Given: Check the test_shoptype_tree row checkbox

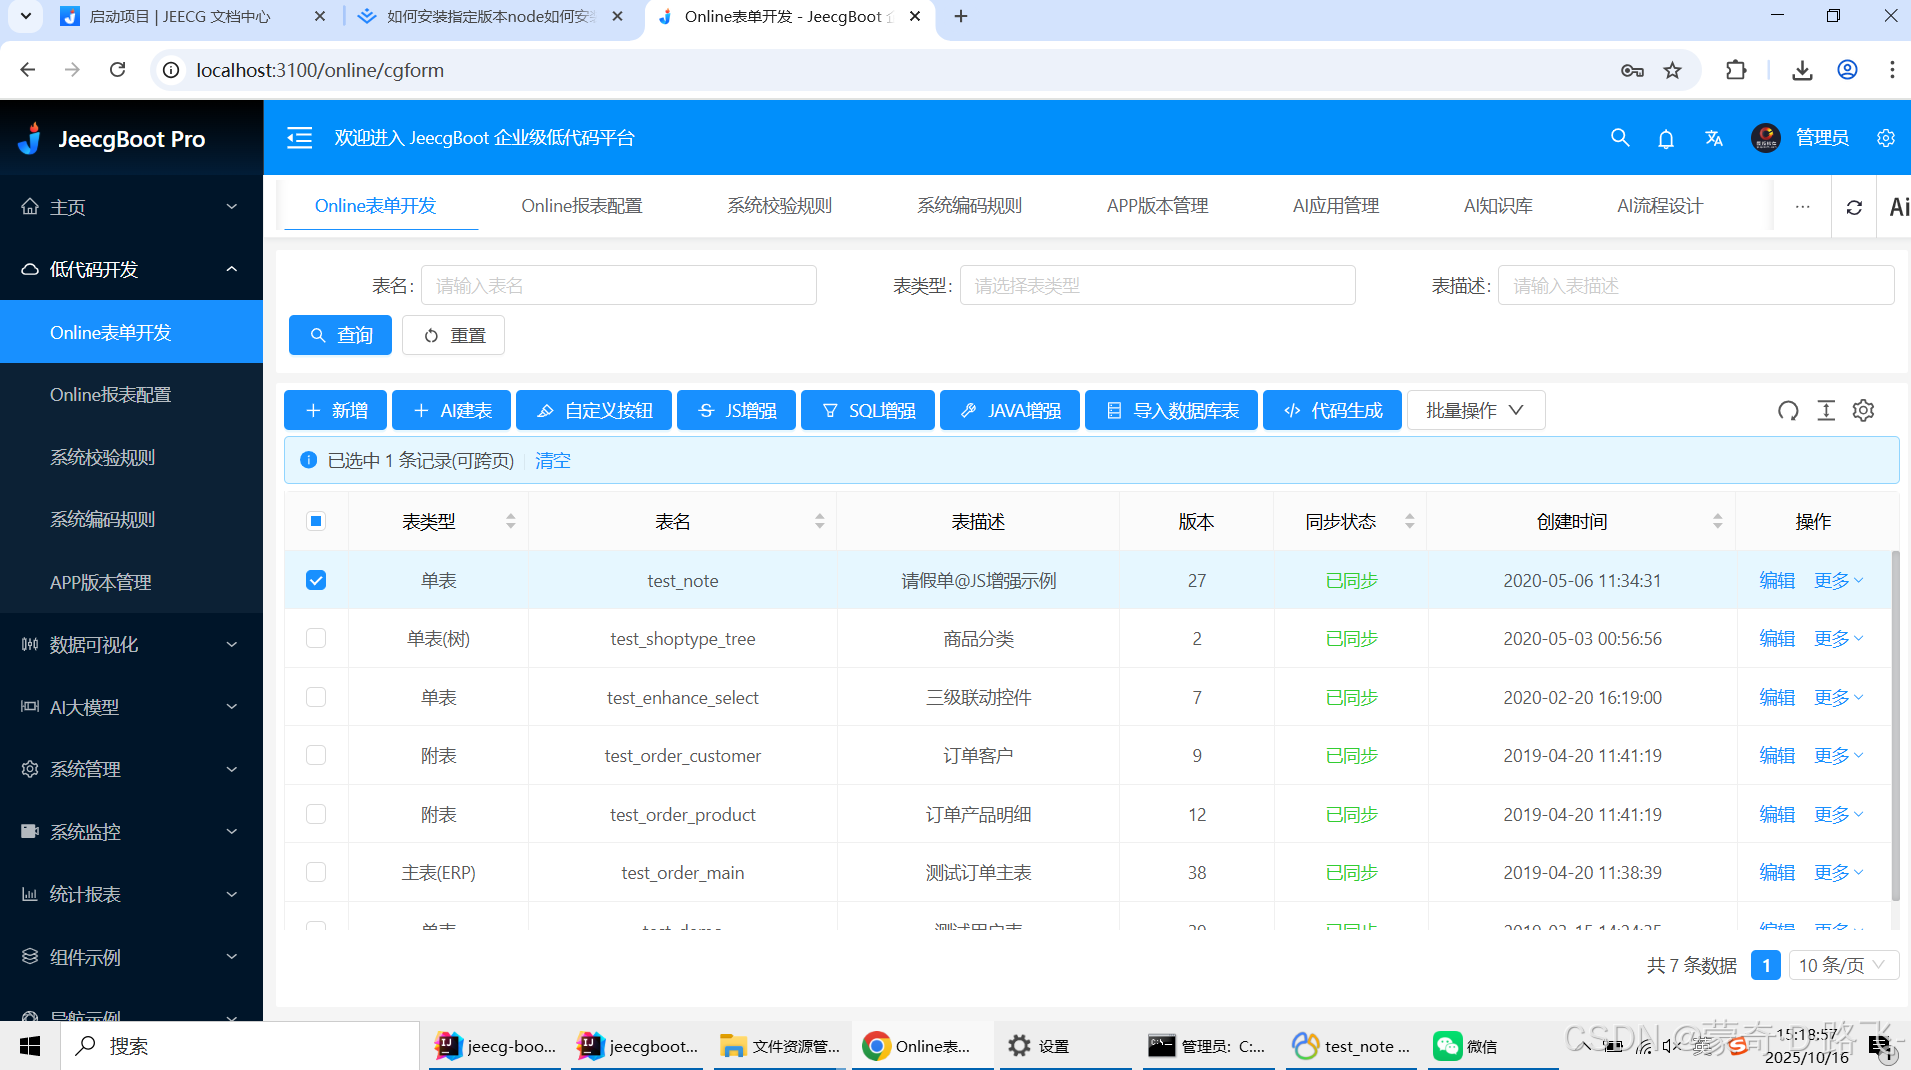Looking at the screenshot, I should pos(316,638).
